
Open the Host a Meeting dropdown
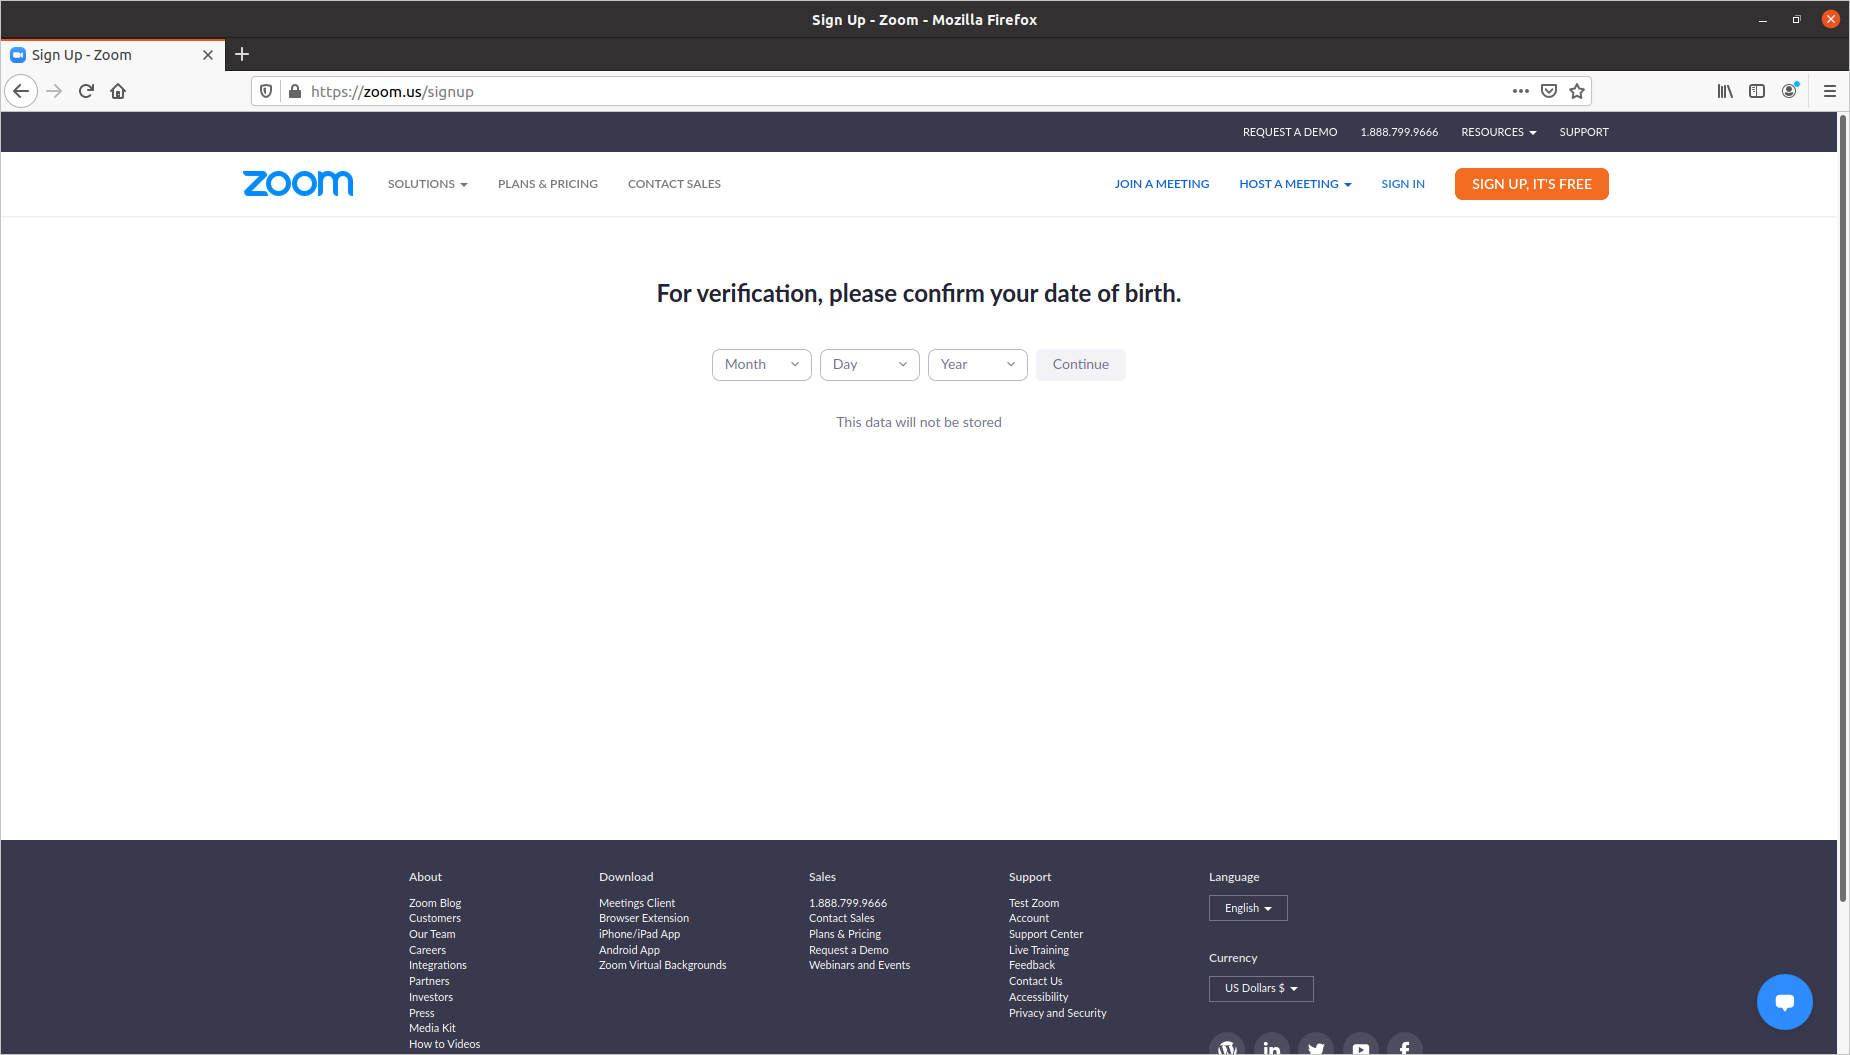[x=1295, y=184]
